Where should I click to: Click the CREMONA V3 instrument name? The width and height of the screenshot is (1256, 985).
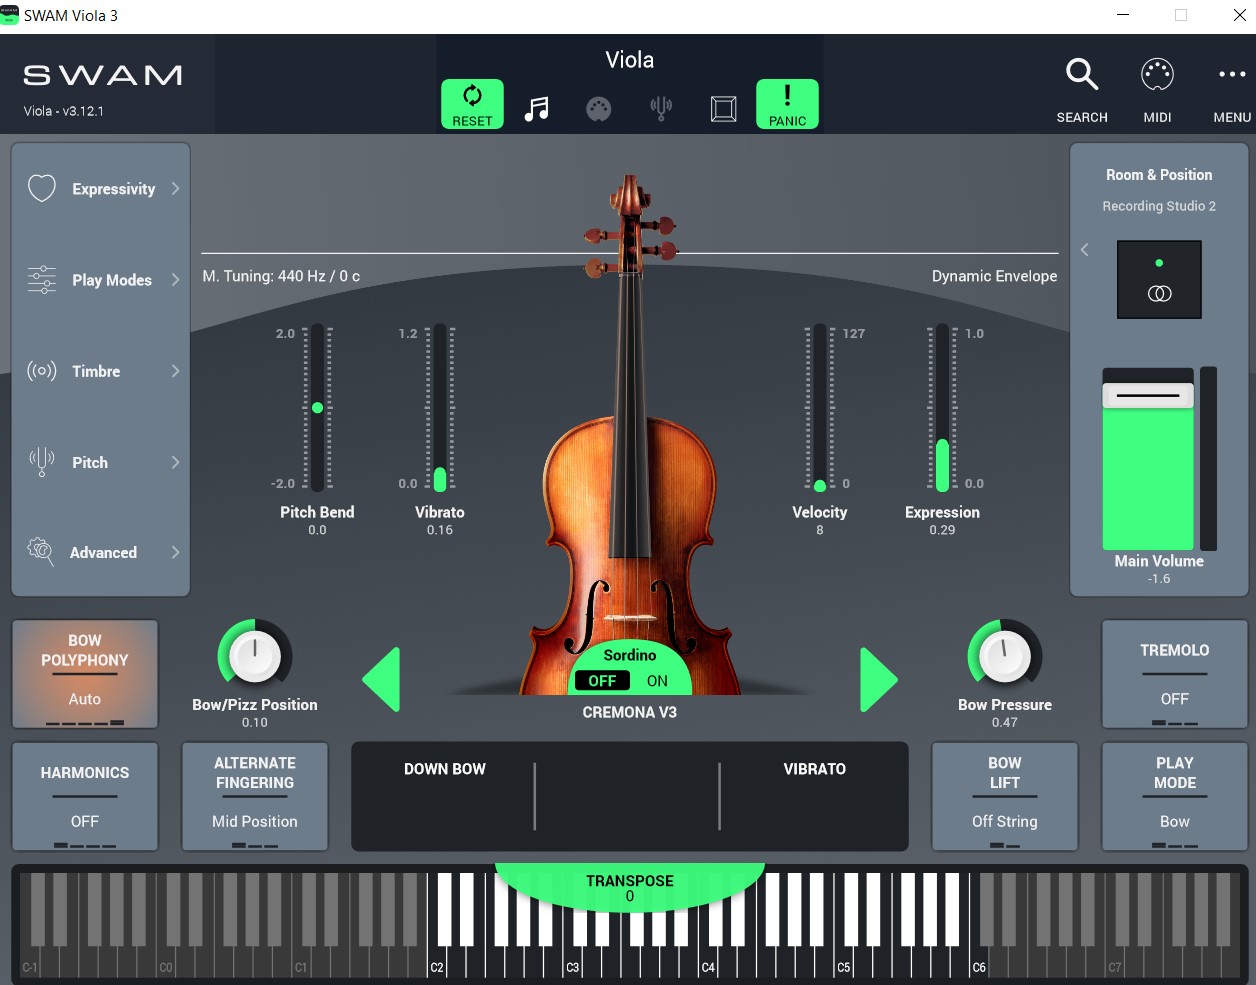630,712
